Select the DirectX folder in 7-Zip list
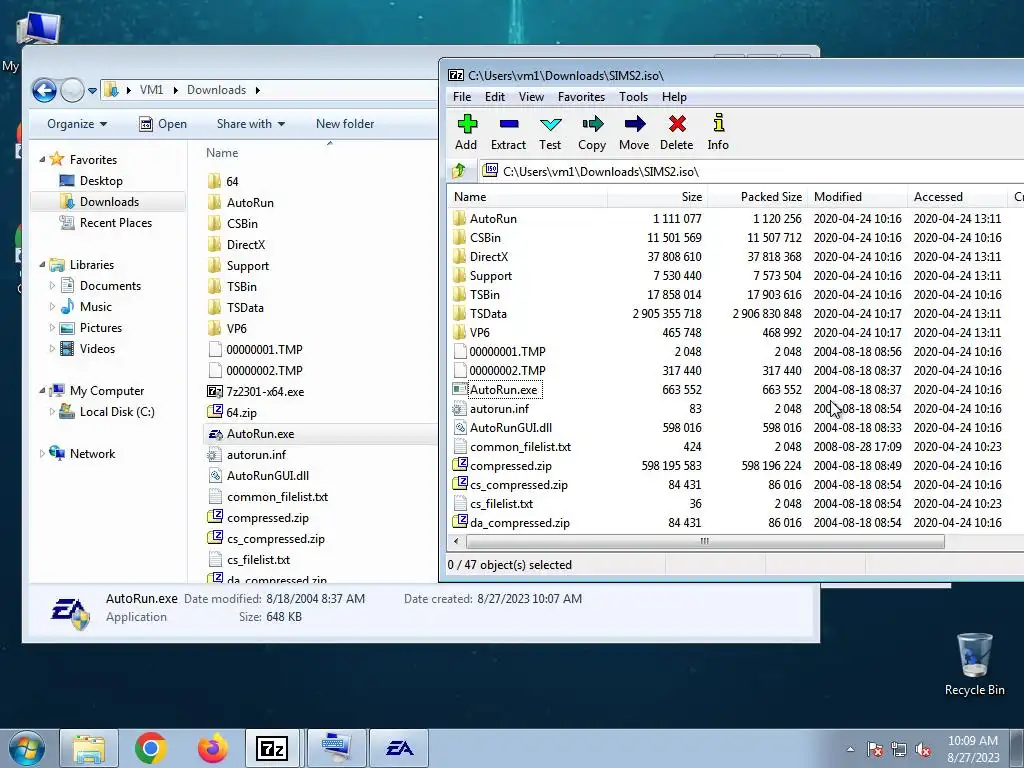1024x768 pixels. tap(488, 257)
